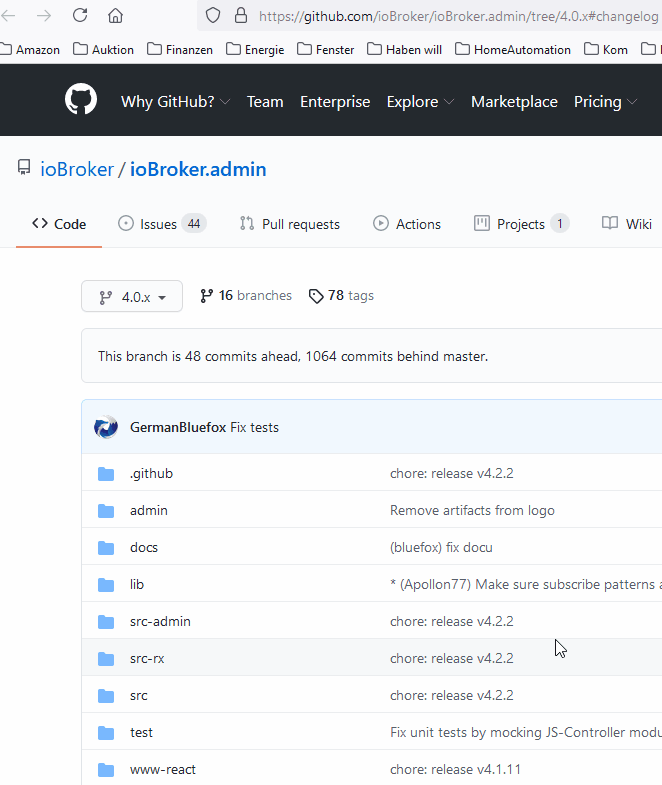Viewport: 662px width, 785px height.
Task: Switch to the Actions tab
Action: pos(407,224)
